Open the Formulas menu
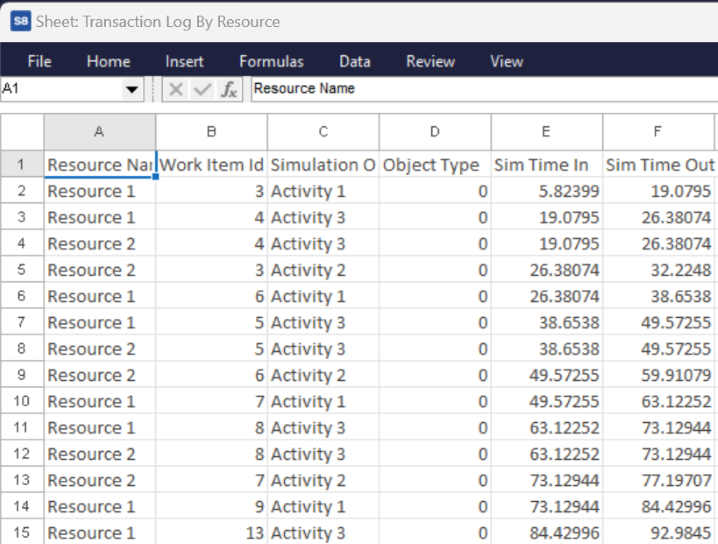 point(271,61)
